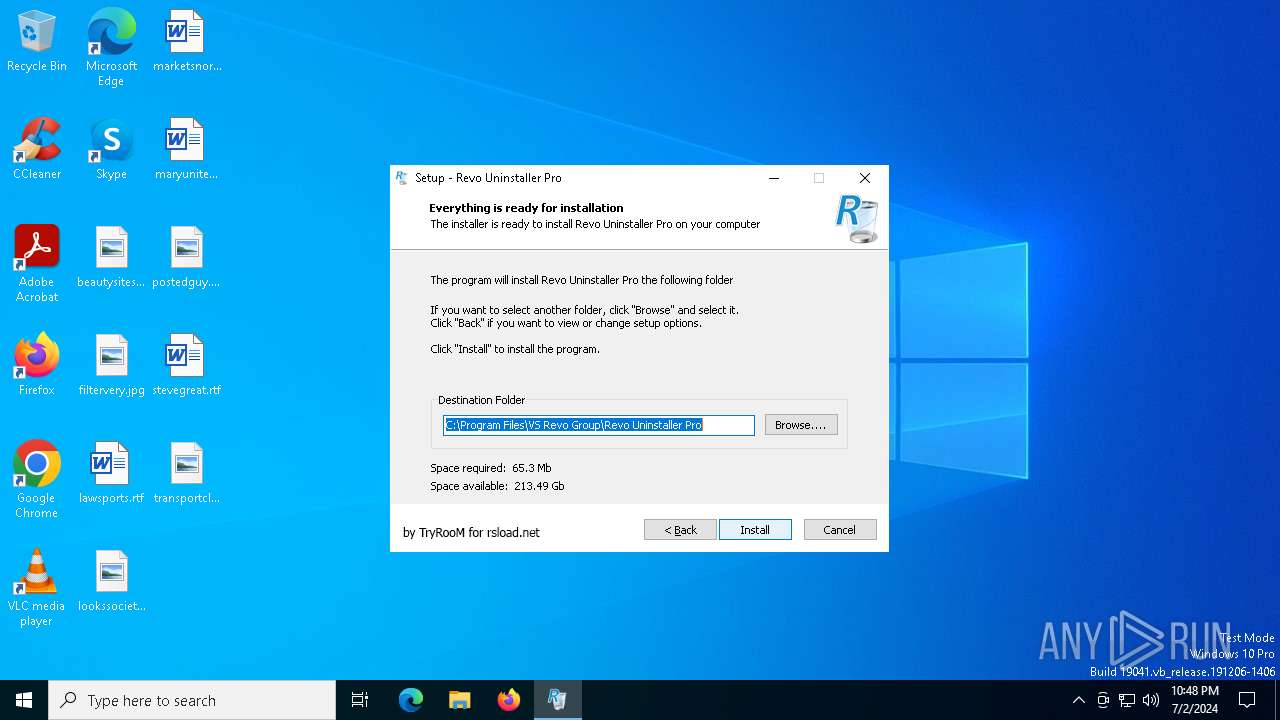1280x720 pixels.
Task: Cancel the Revo Uninstaller Pro setup
Action: pyautogui.click(x=840, y=530)
